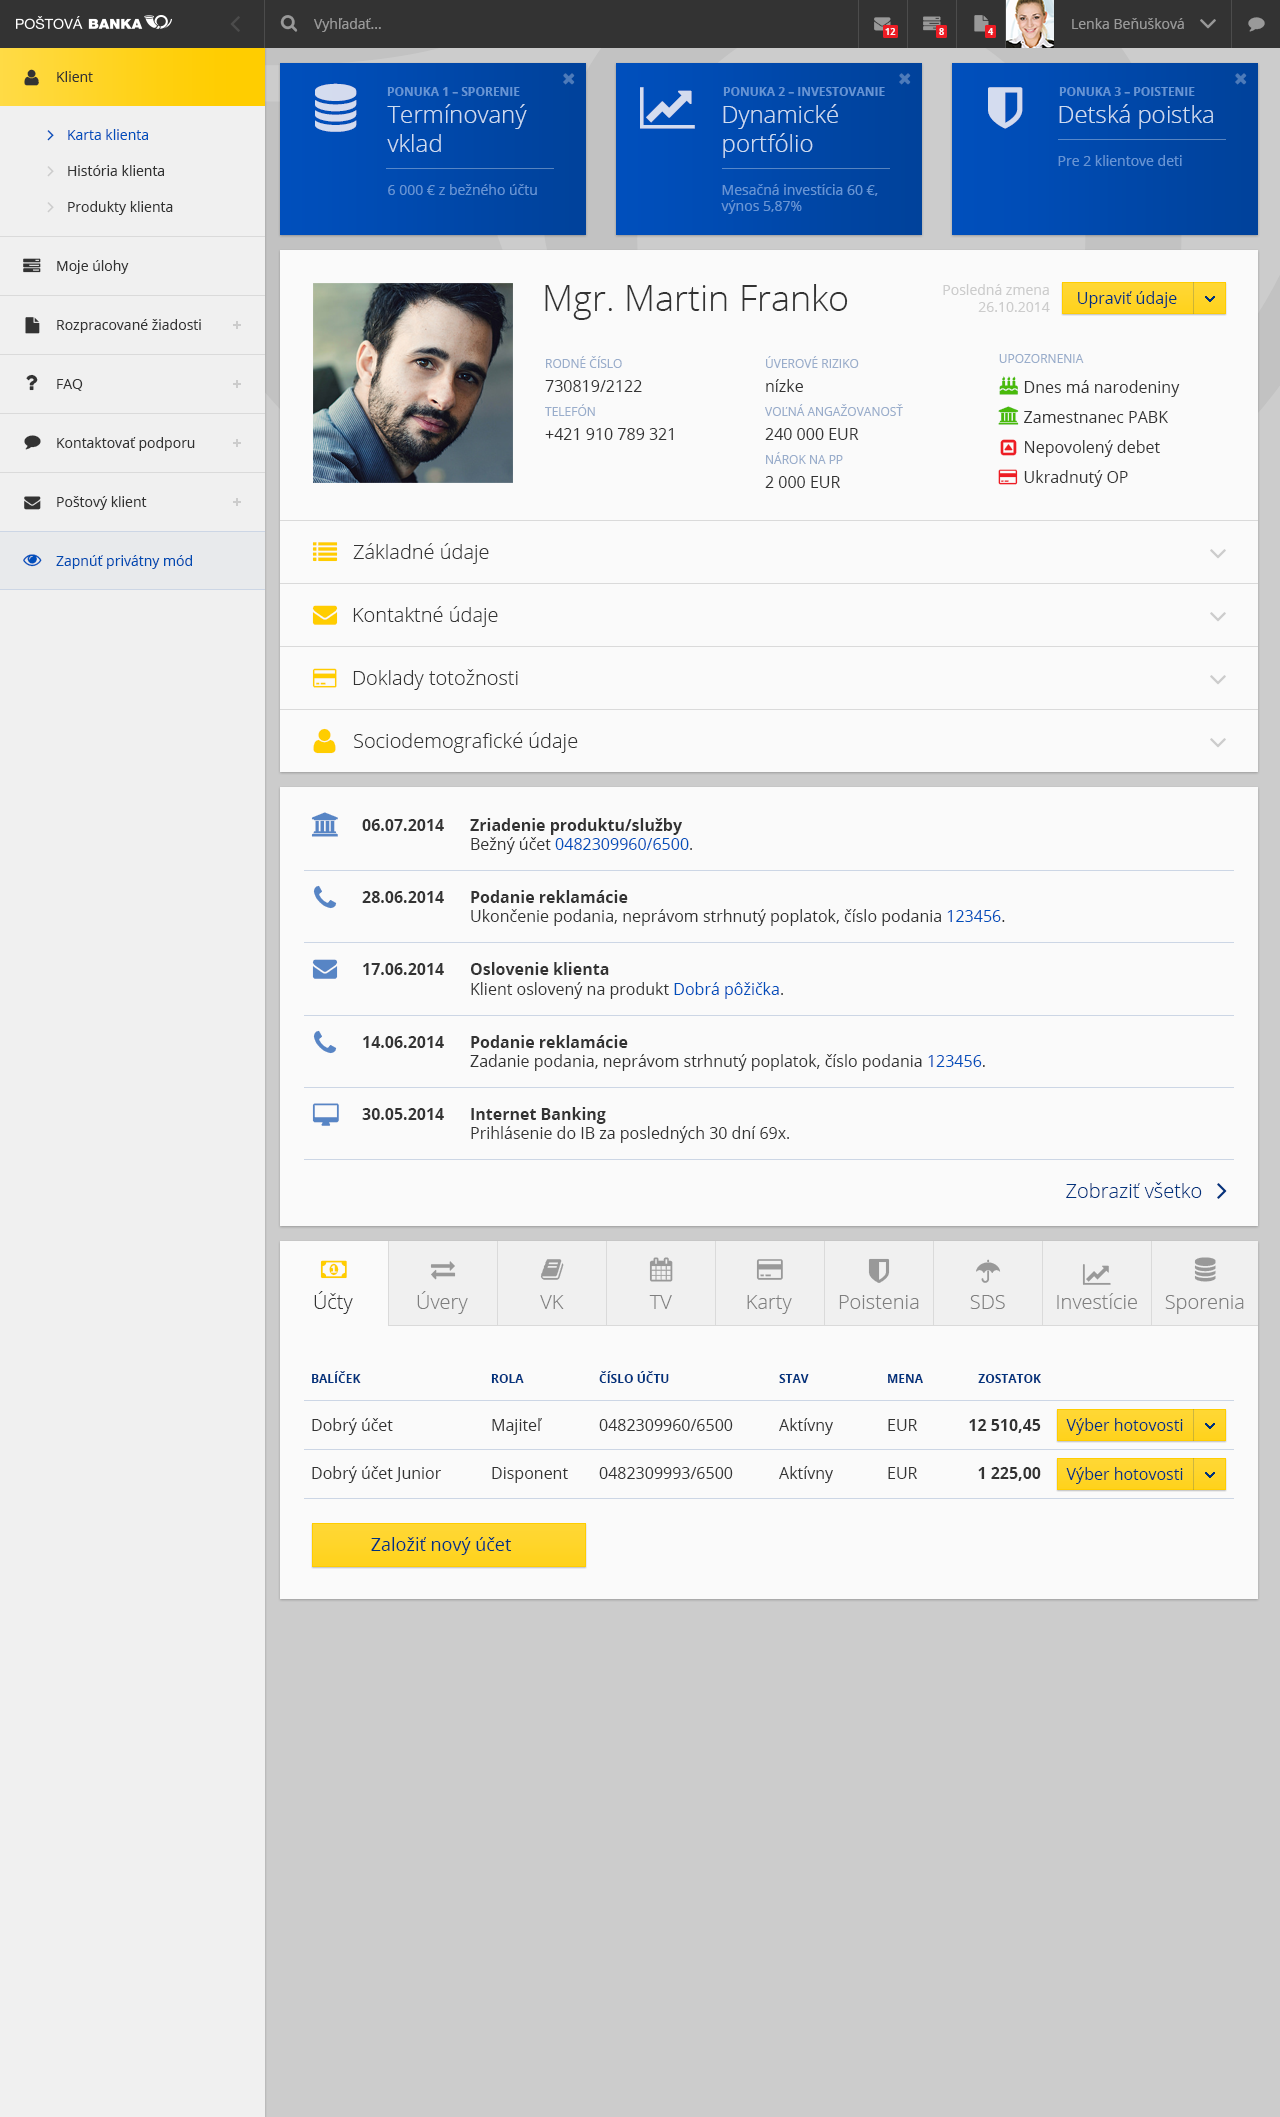Switch to the Investície tab
Viewport: 1280px width, 2117px height.
(x=1097, y=1284)
